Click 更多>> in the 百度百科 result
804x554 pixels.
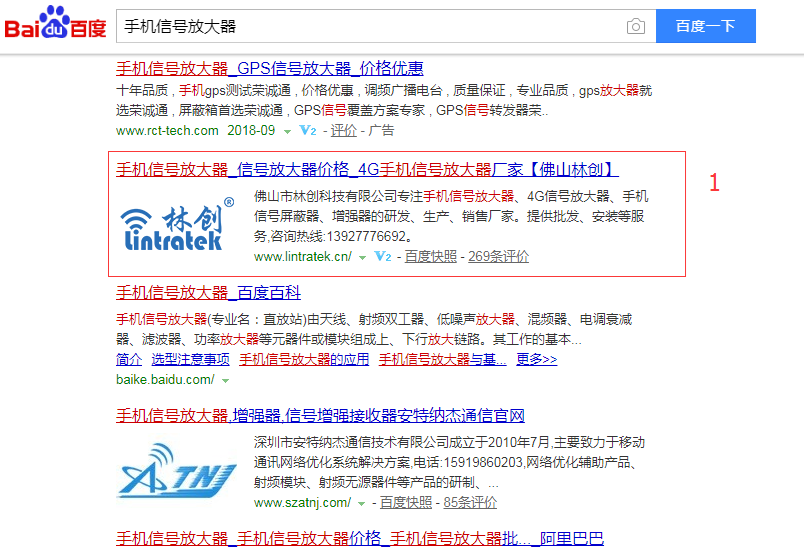coord(536,359)
